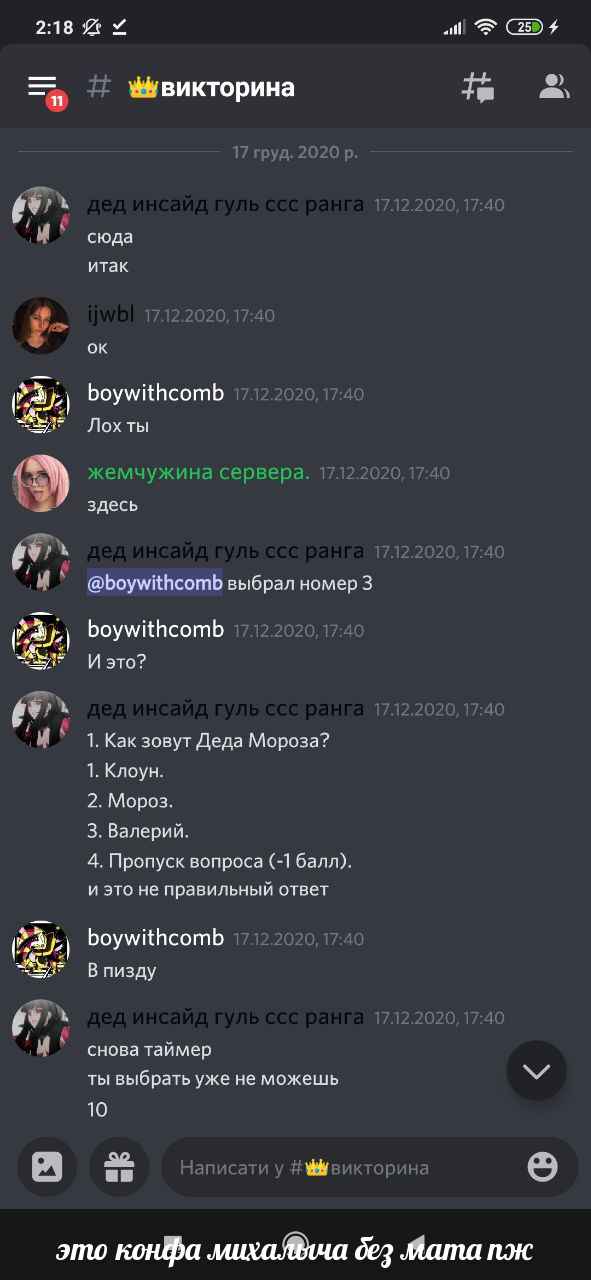591x1280 pixels.
Task: Tap the battery indicator in status bar
Action: 526,28
